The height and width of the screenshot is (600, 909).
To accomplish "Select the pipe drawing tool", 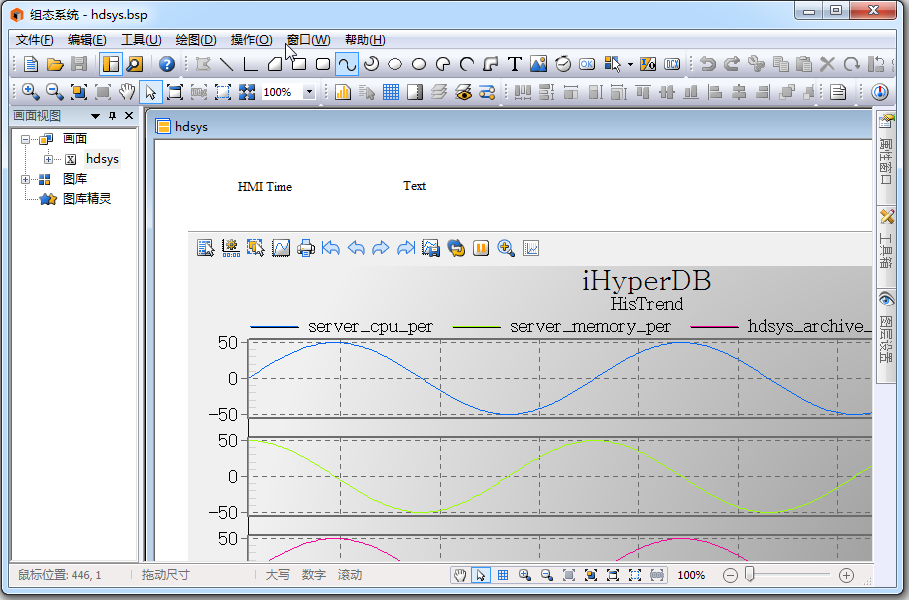I will [x=491, y=64].
